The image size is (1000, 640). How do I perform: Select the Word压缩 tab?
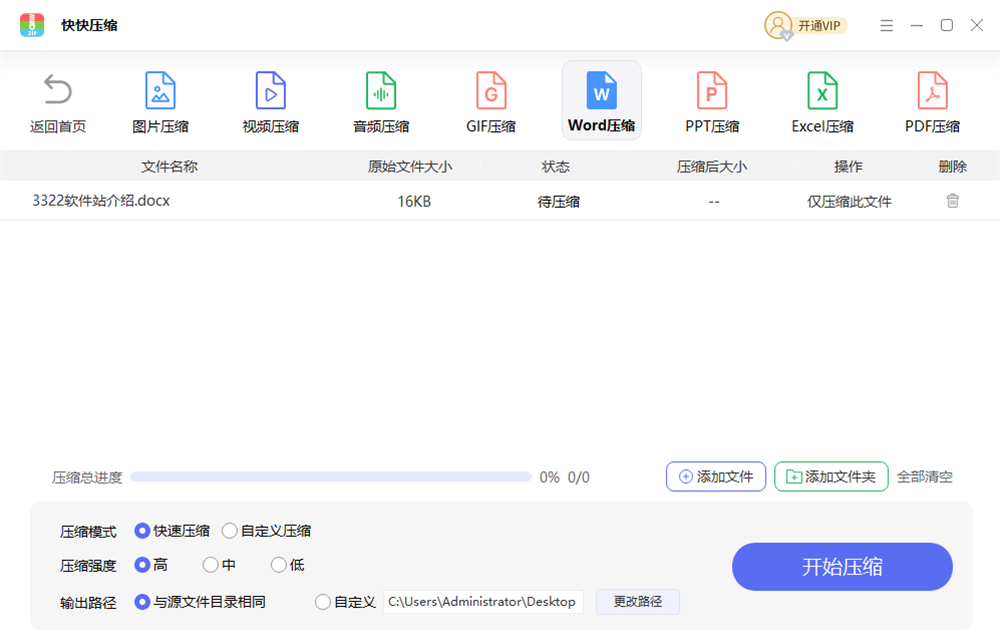pyautogui.click(x=601, y=102)
